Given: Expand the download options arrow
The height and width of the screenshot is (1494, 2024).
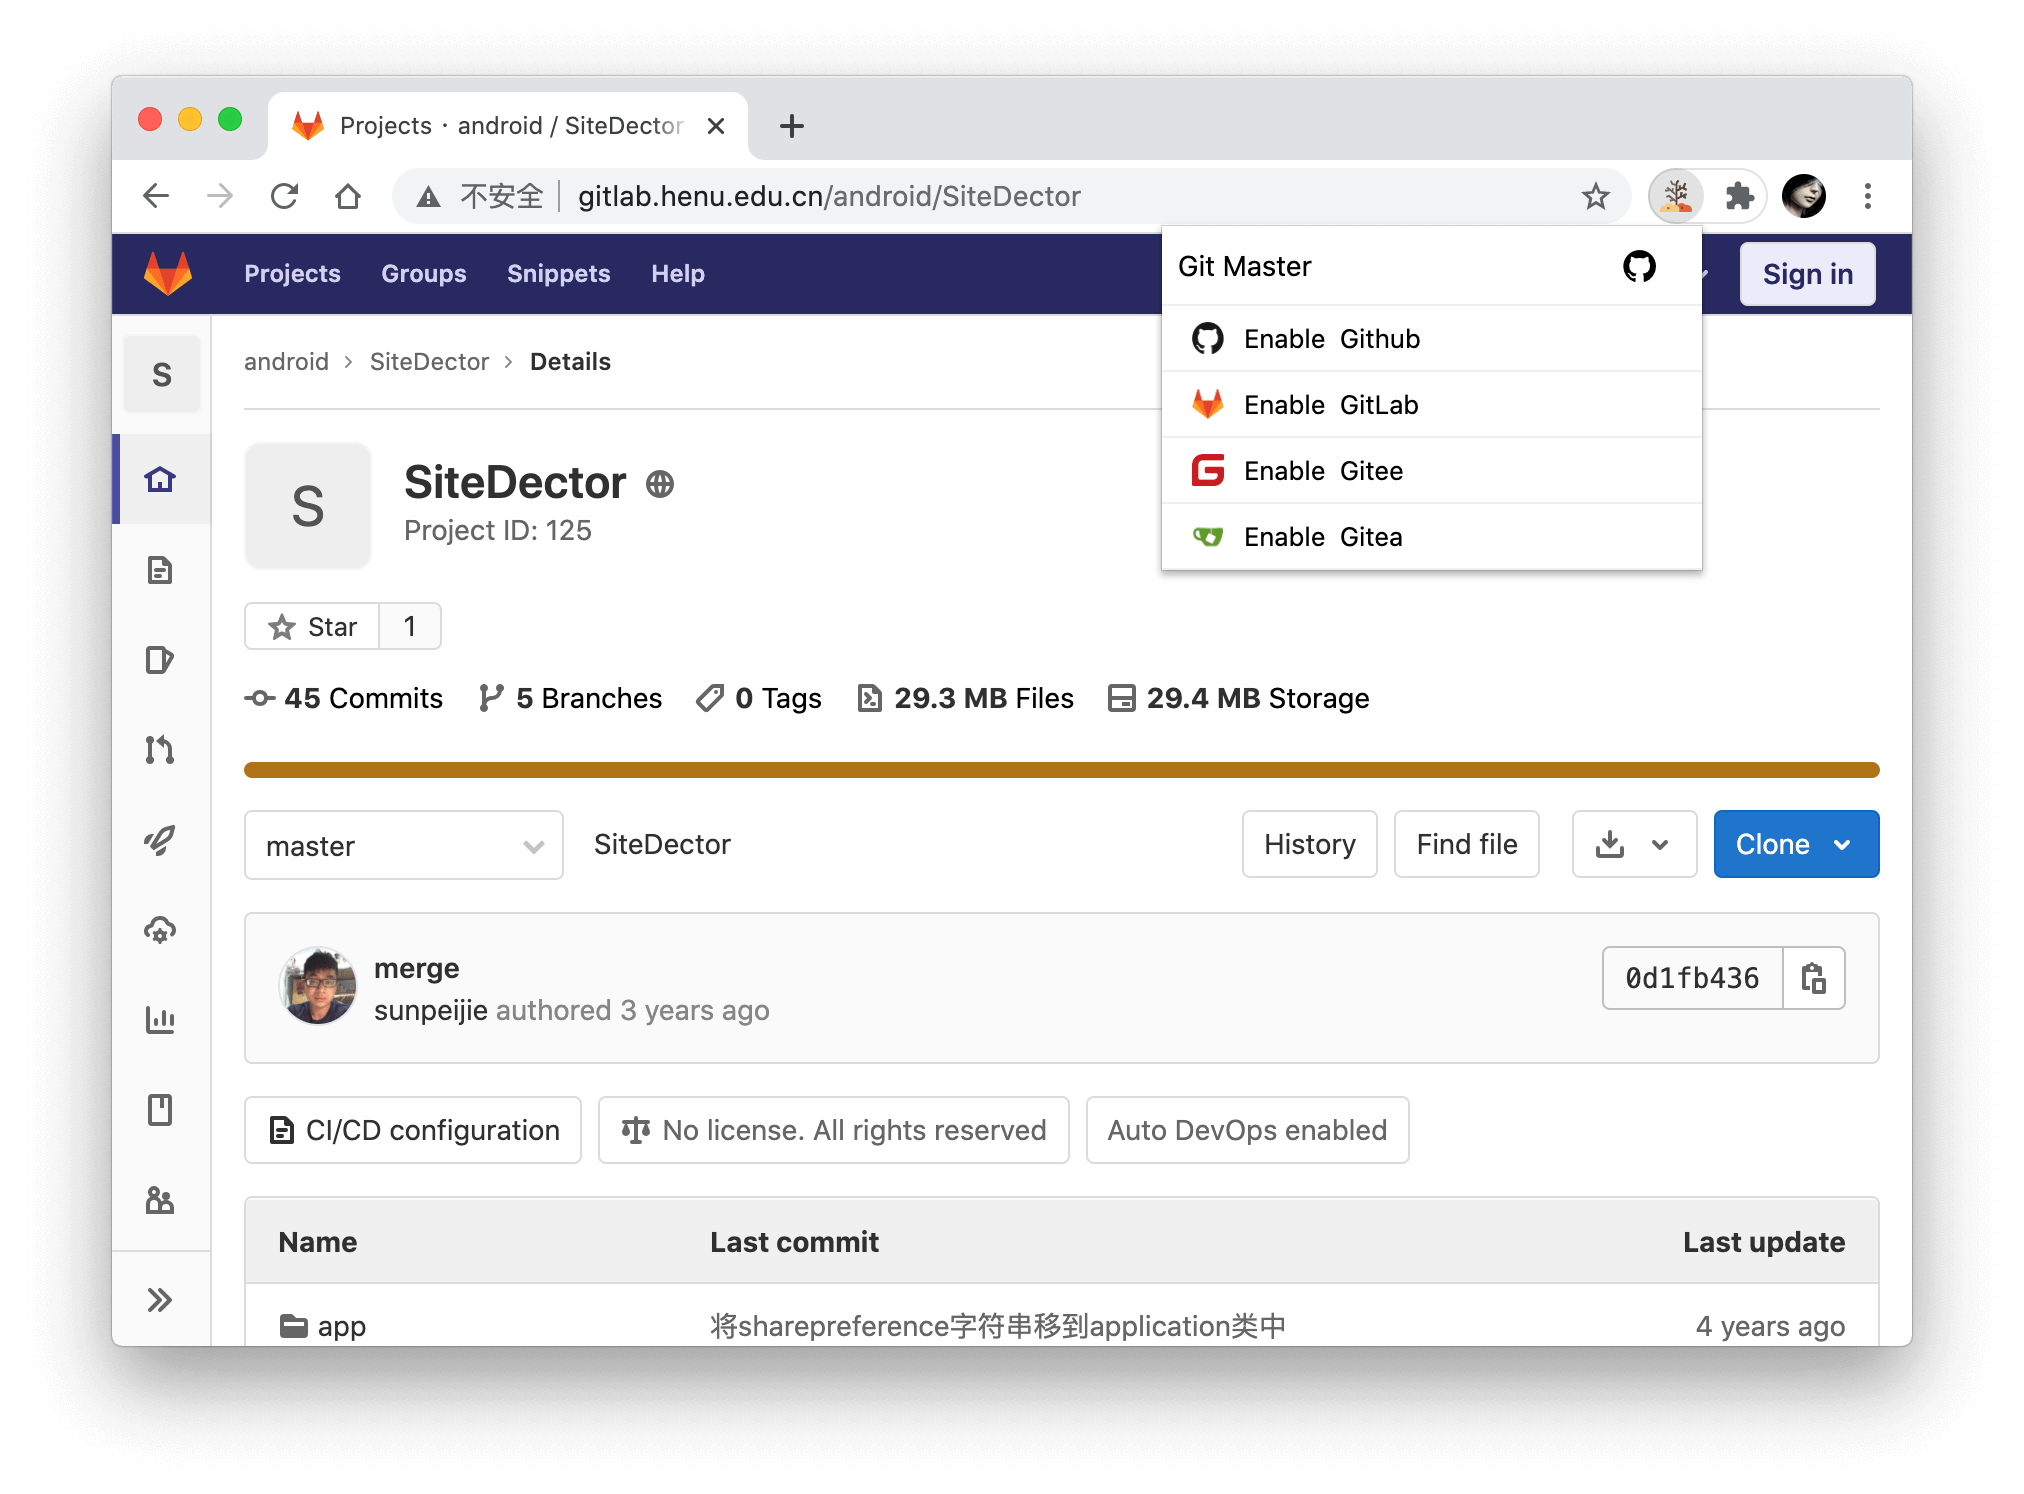Looking at the screenshot, I should [x=1659, y=844].
